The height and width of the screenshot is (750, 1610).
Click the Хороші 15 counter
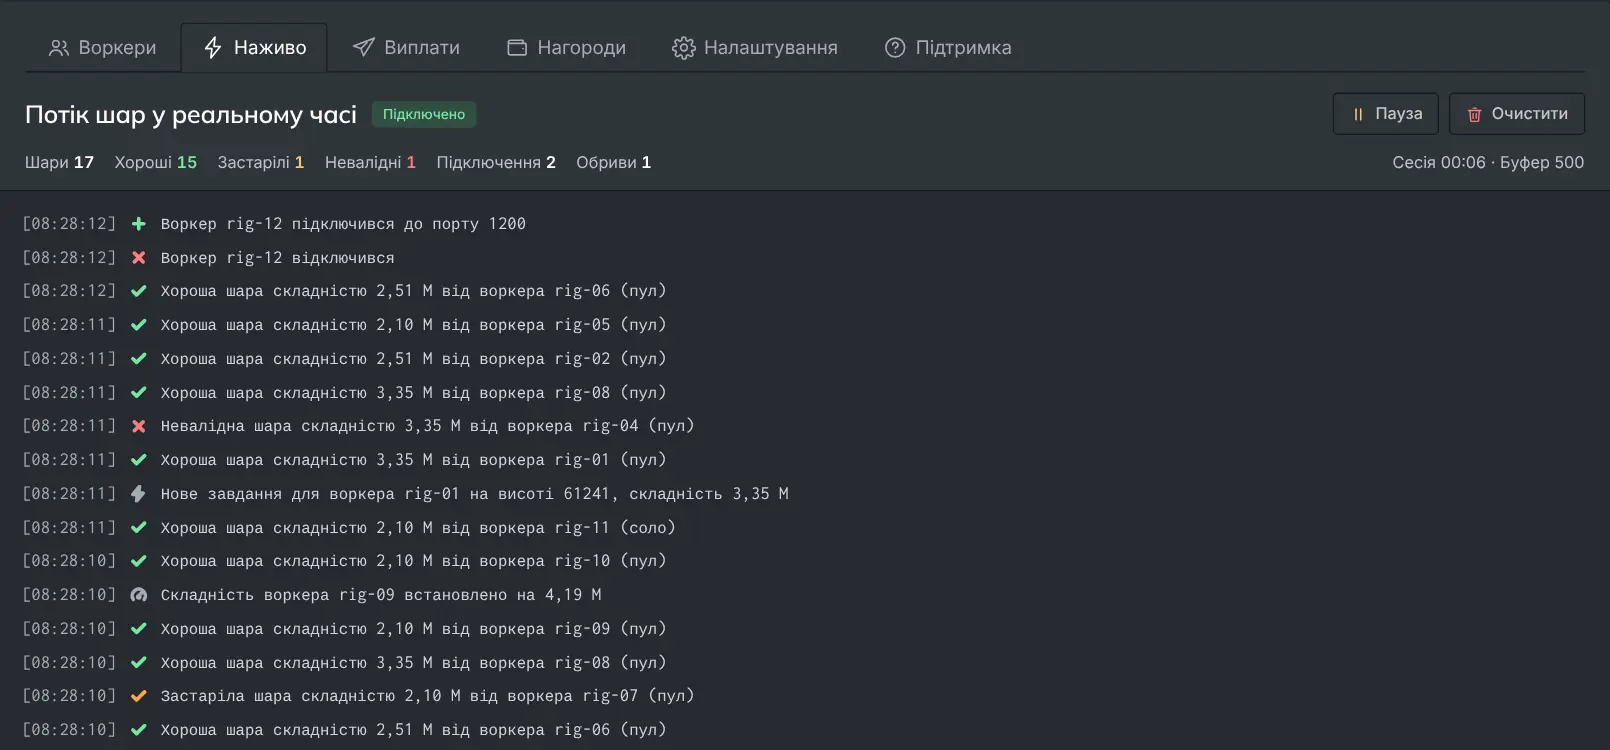156,162
